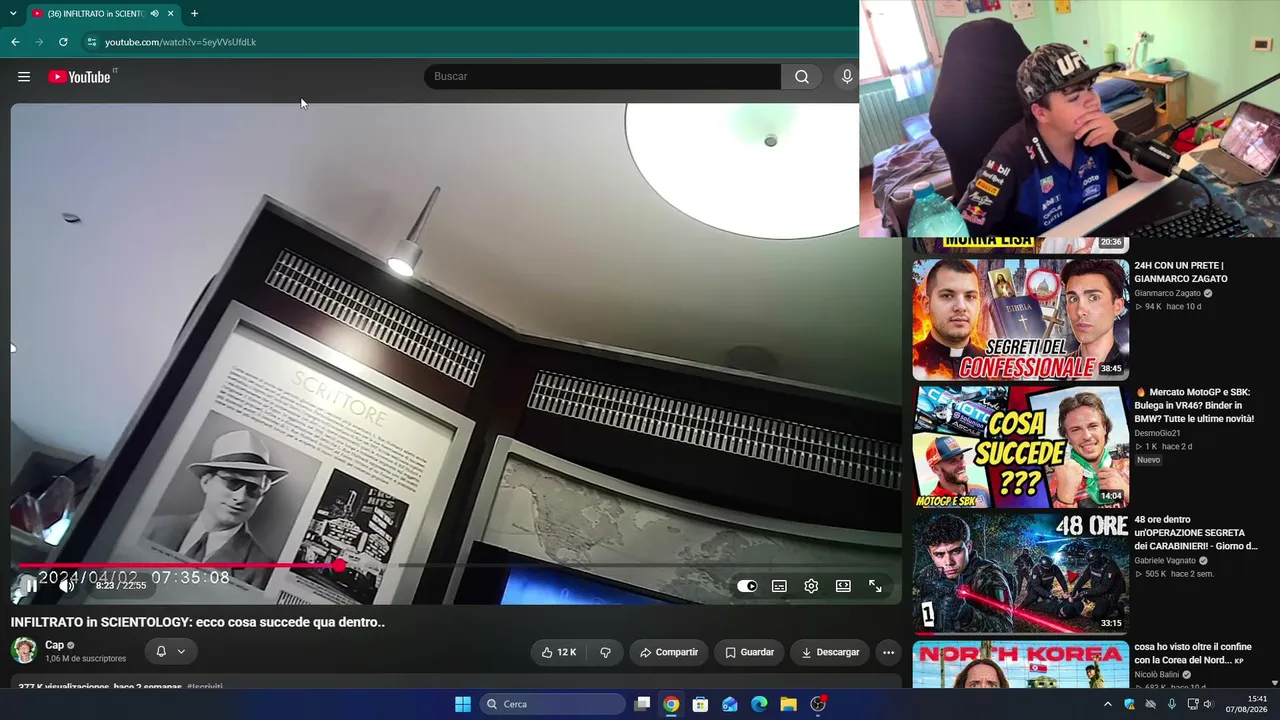The image size is (1280, 720).
Task: Mute the video volume
Action: point(66,586)
